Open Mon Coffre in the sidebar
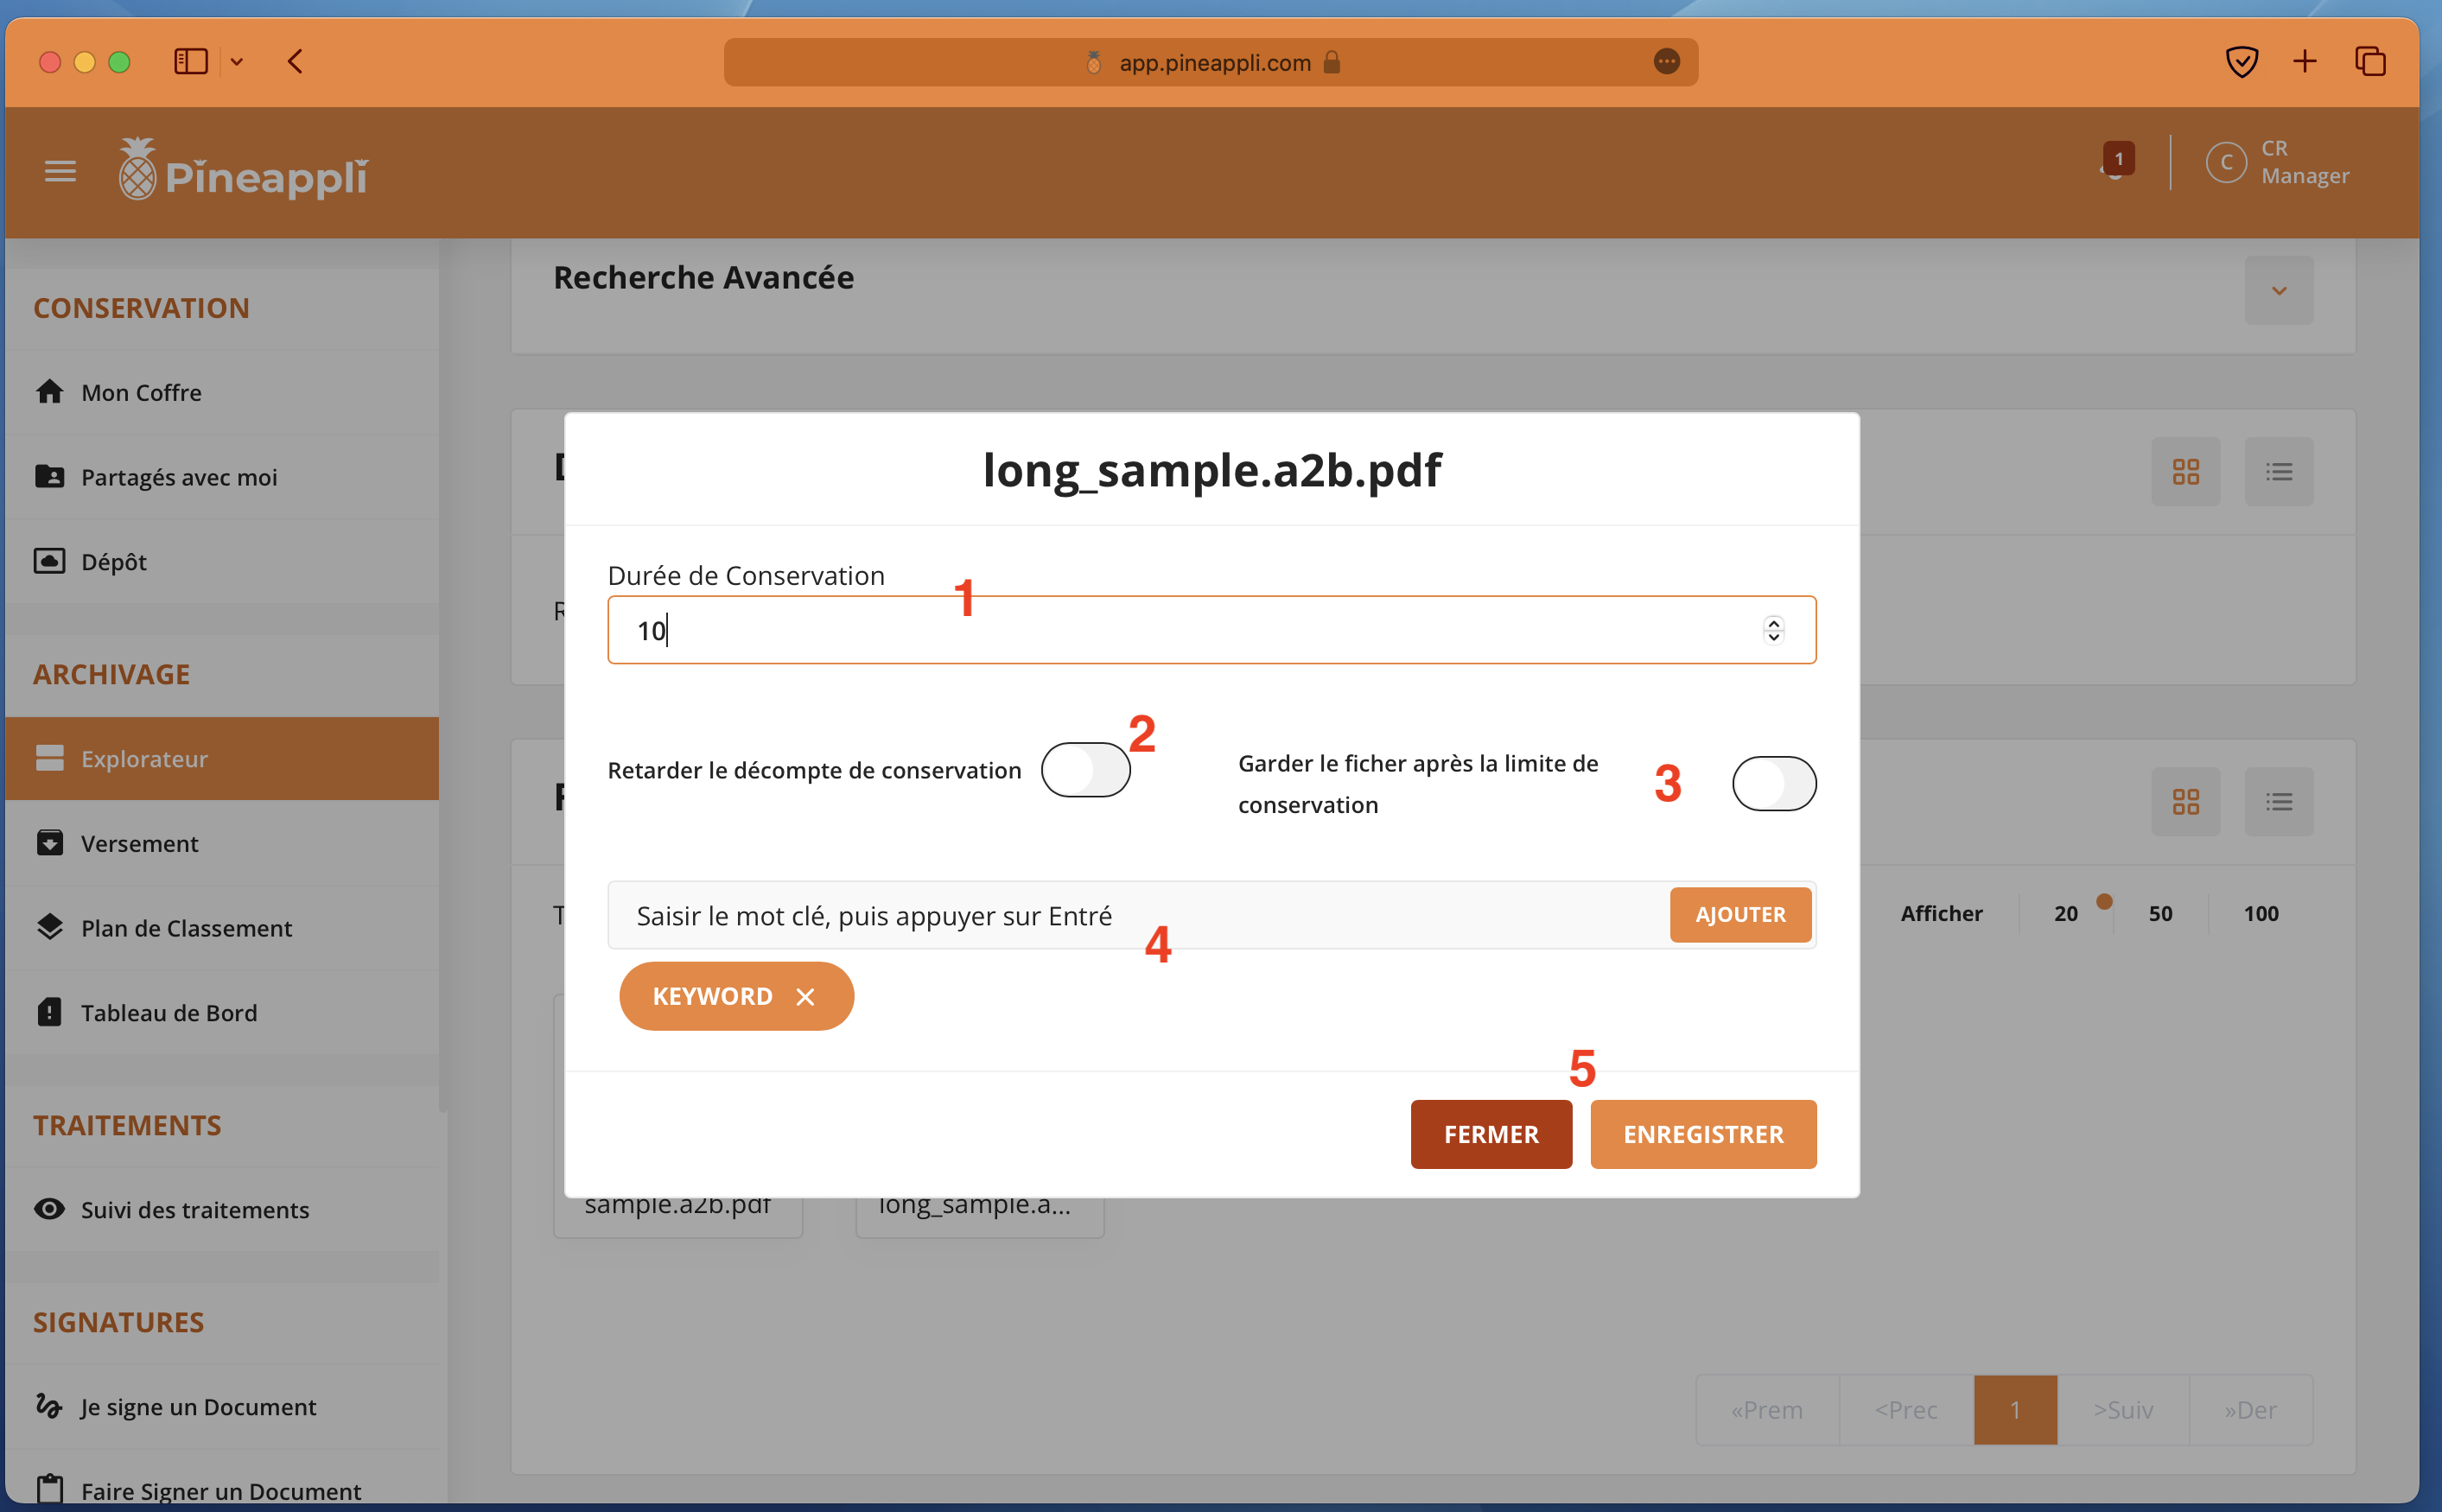Viewport: 2442px width, 1512px height. (x=141, y=392)
